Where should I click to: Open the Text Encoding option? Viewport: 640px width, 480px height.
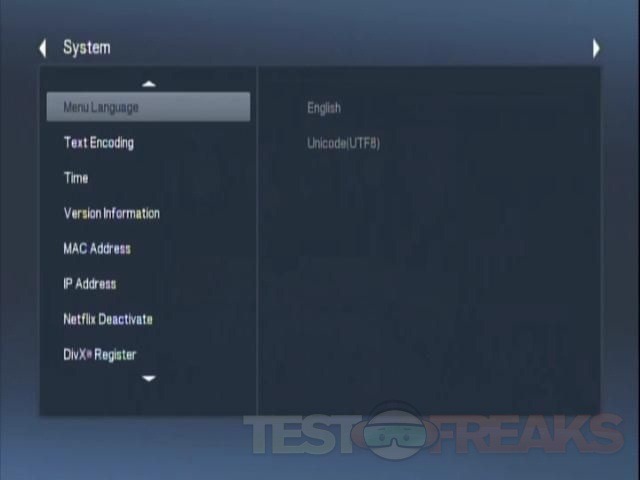click(x=99, y=143)
